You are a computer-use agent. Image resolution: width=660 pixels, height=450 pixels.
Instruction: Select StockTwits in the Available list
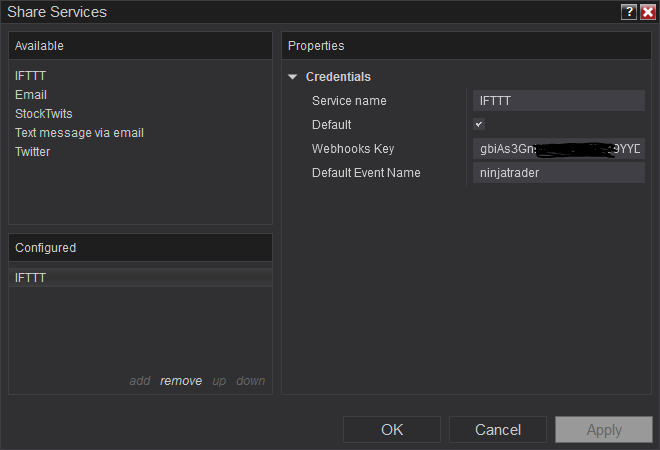coord(44,114)
